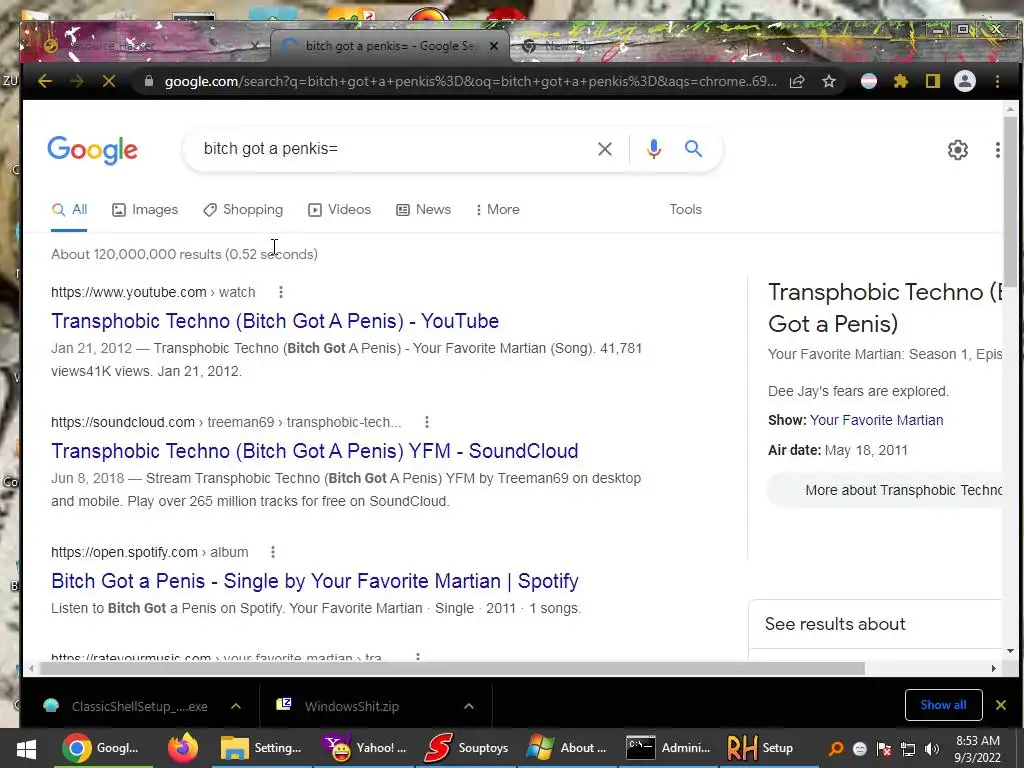
Task: Open the YFM SoundCloud result link
Action: pyautogui.click(x=315, y=451)
